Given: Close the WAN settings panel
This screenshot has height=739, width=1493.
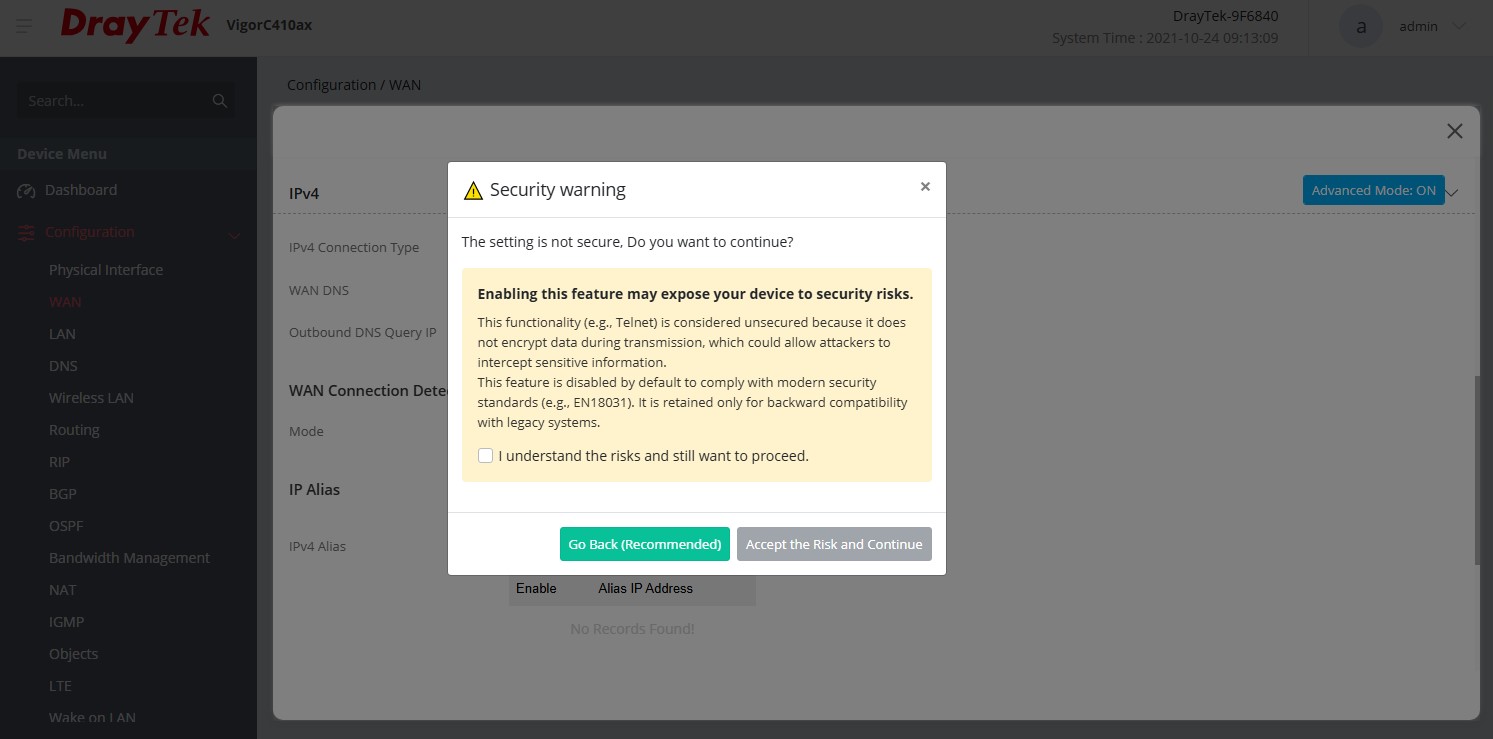Looking at the screenshot, I should (1455, 131).
